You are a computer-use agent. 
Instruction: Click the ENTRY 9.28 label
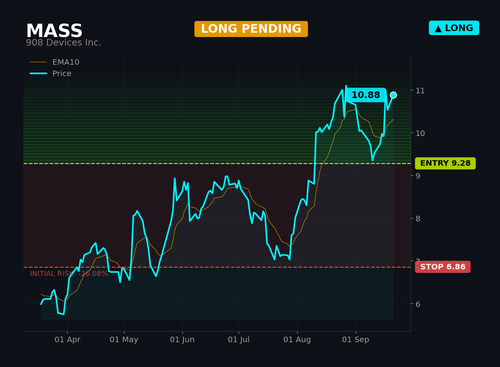(x=445, y=163)
